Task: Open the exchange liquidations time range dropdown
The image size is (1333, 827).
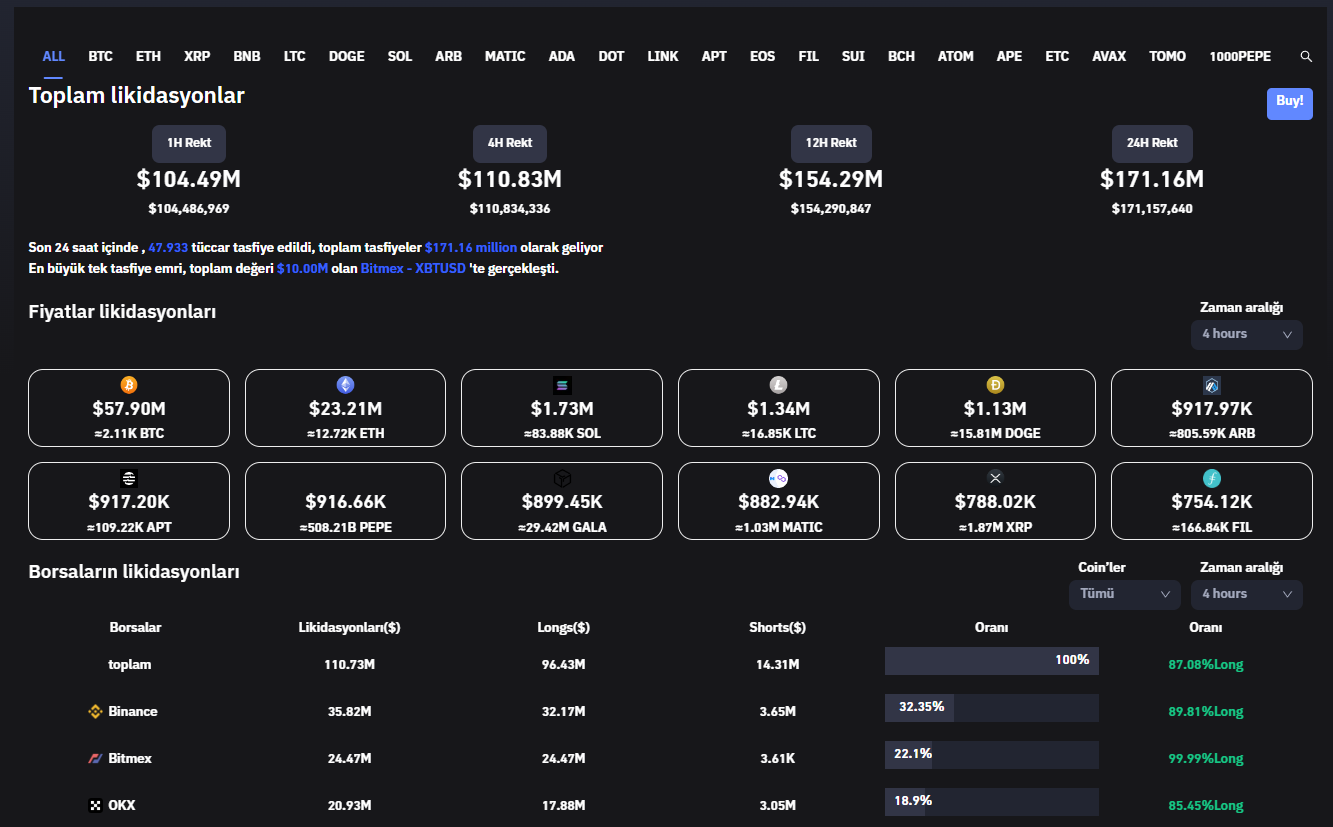Action: pos(1246,594)
